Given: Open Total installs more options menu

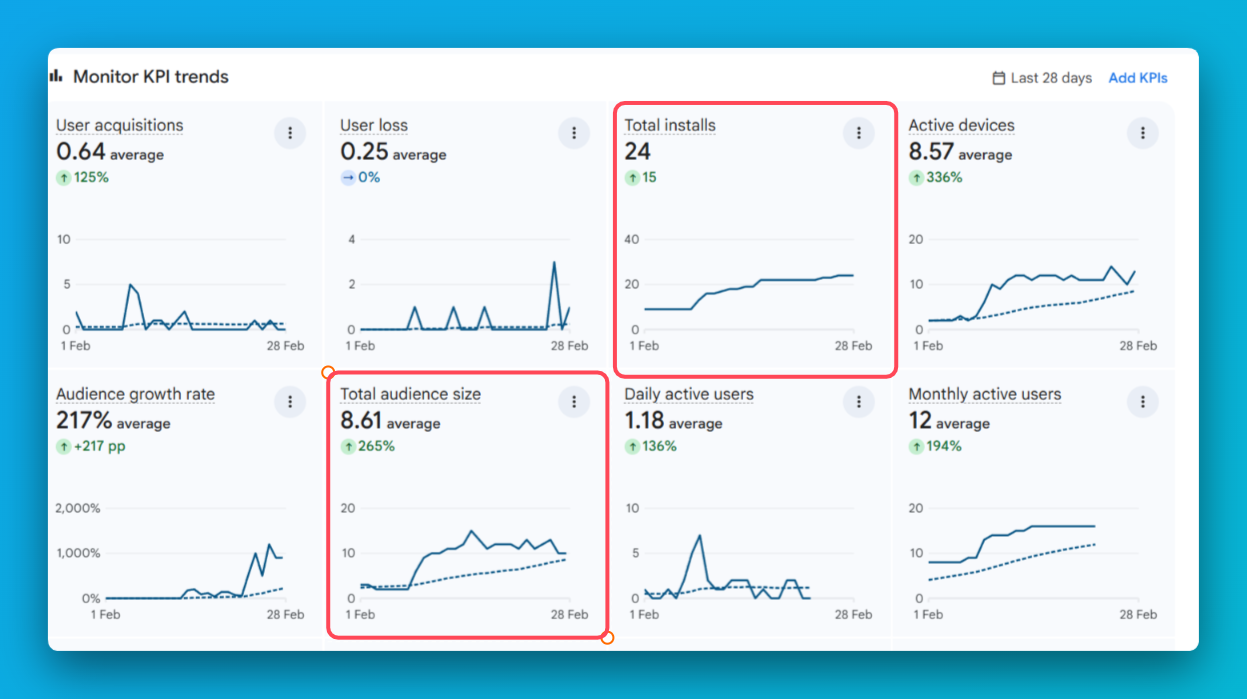Looking at the screenshot, I should [x=858, y=133].
